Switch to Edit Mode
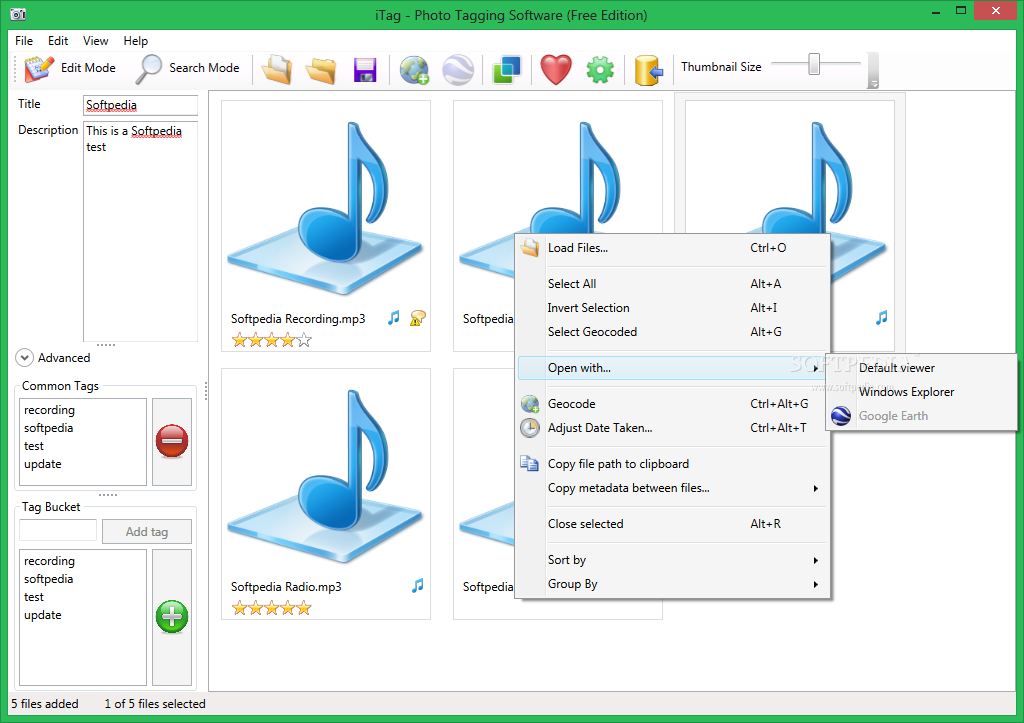The height and width of the screenshot is (723, 1024). (71, 69)
